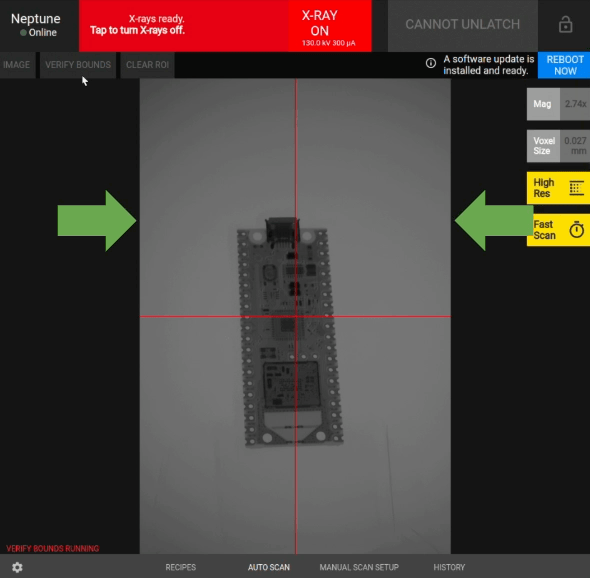The image size is (590, 578).
Task: Open the settings gear icon
Action: 17,567
